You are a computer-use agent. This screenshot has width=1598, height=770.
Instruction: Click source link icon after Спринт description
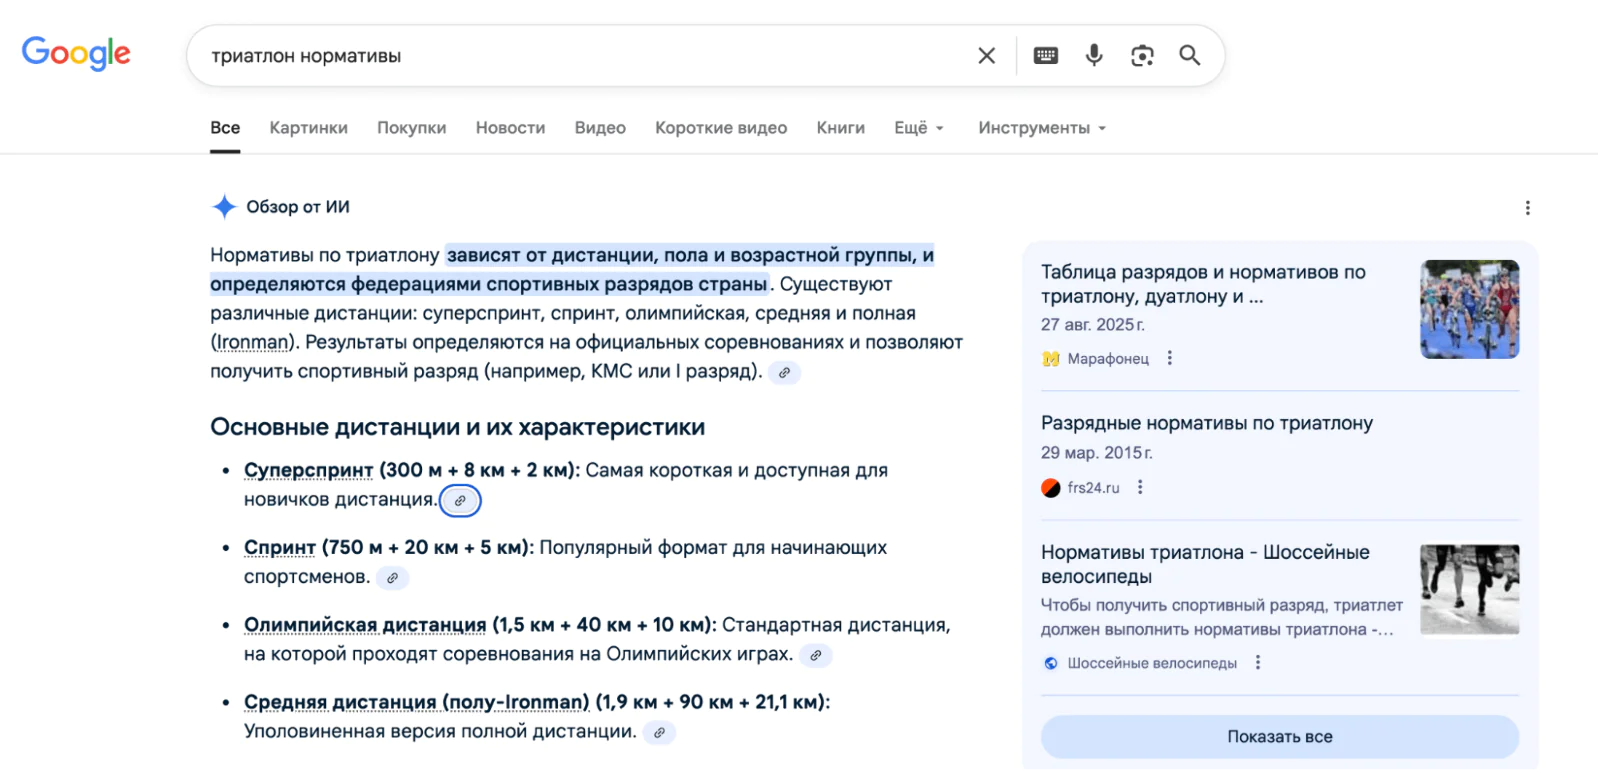pyautogui.click(x=393, y=578)
